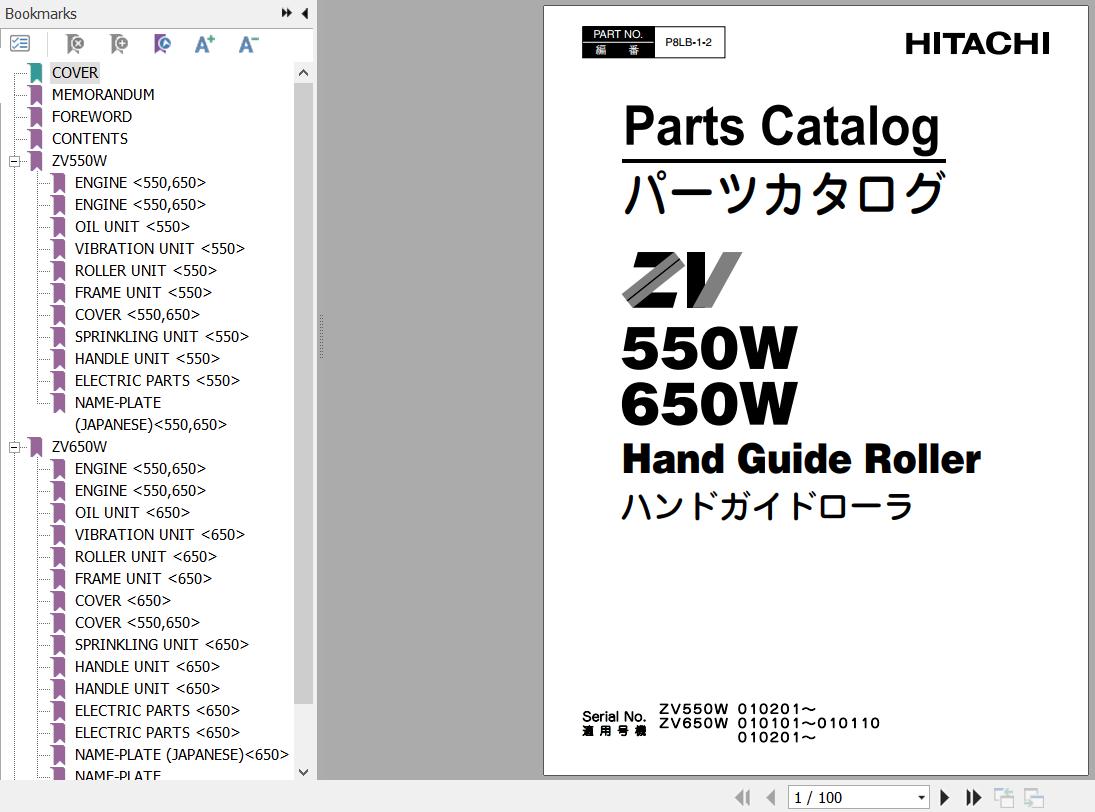Screen dimensions: 1095x812
Task: Open the page number dropdown arrow
Action: (921, 797)
